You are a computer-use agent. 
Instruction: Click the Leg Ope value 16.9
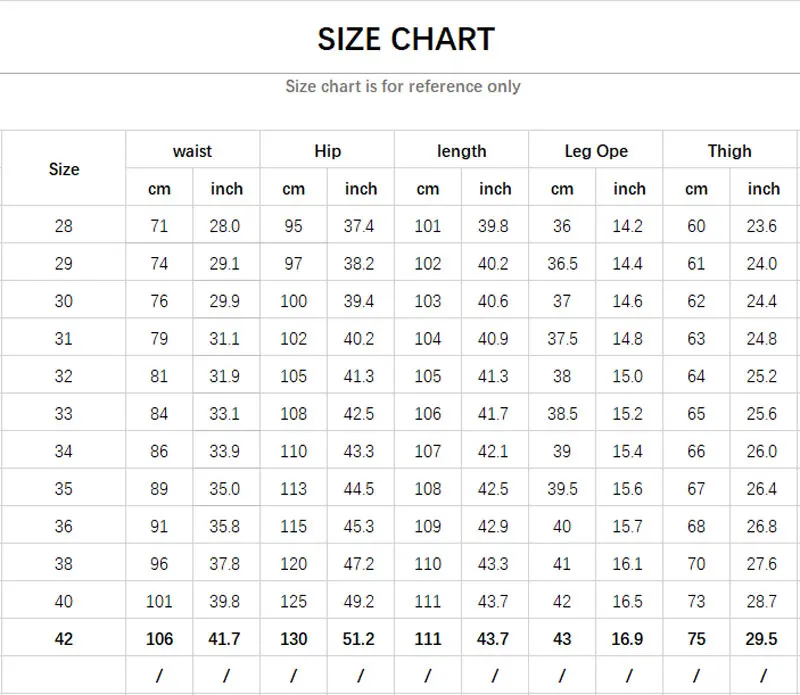point(630,639)
